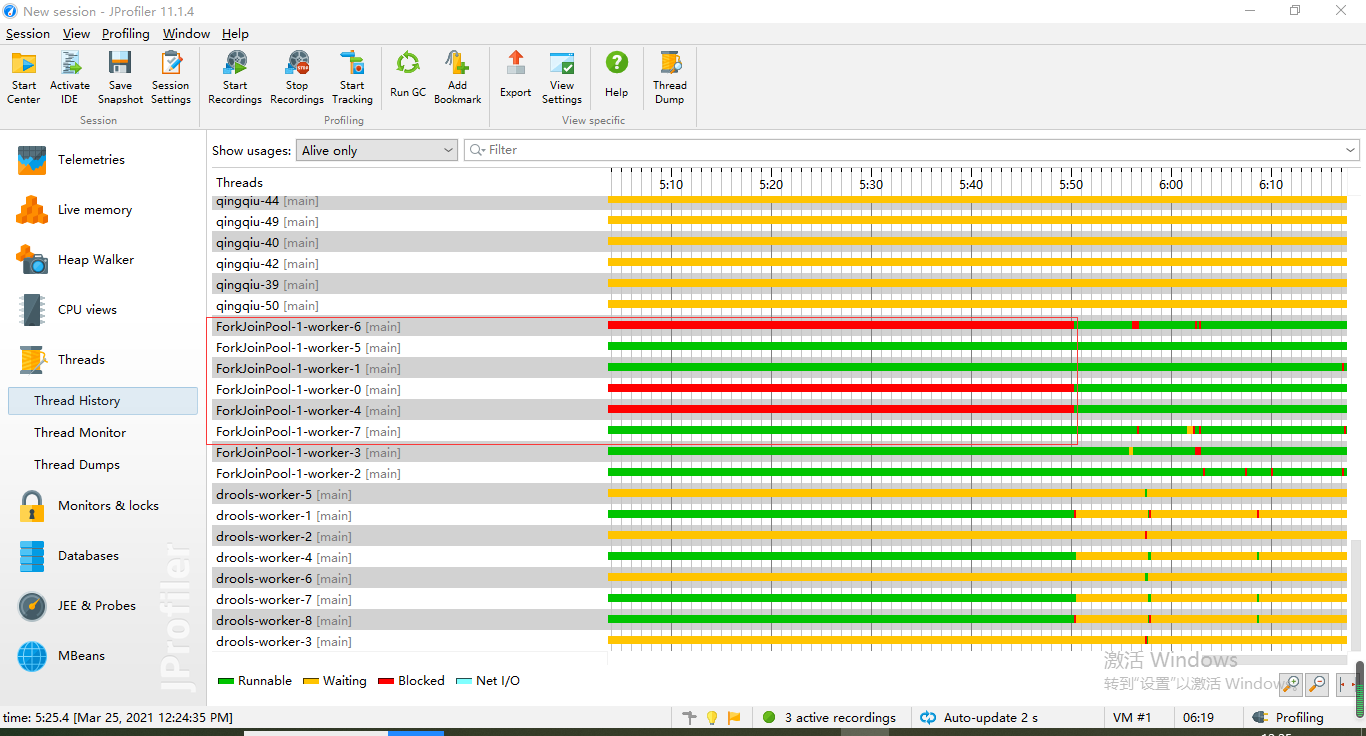Click the 5:50 mark on the time ruler
Screen dimensions: 1366x736
coord(1071,185)
